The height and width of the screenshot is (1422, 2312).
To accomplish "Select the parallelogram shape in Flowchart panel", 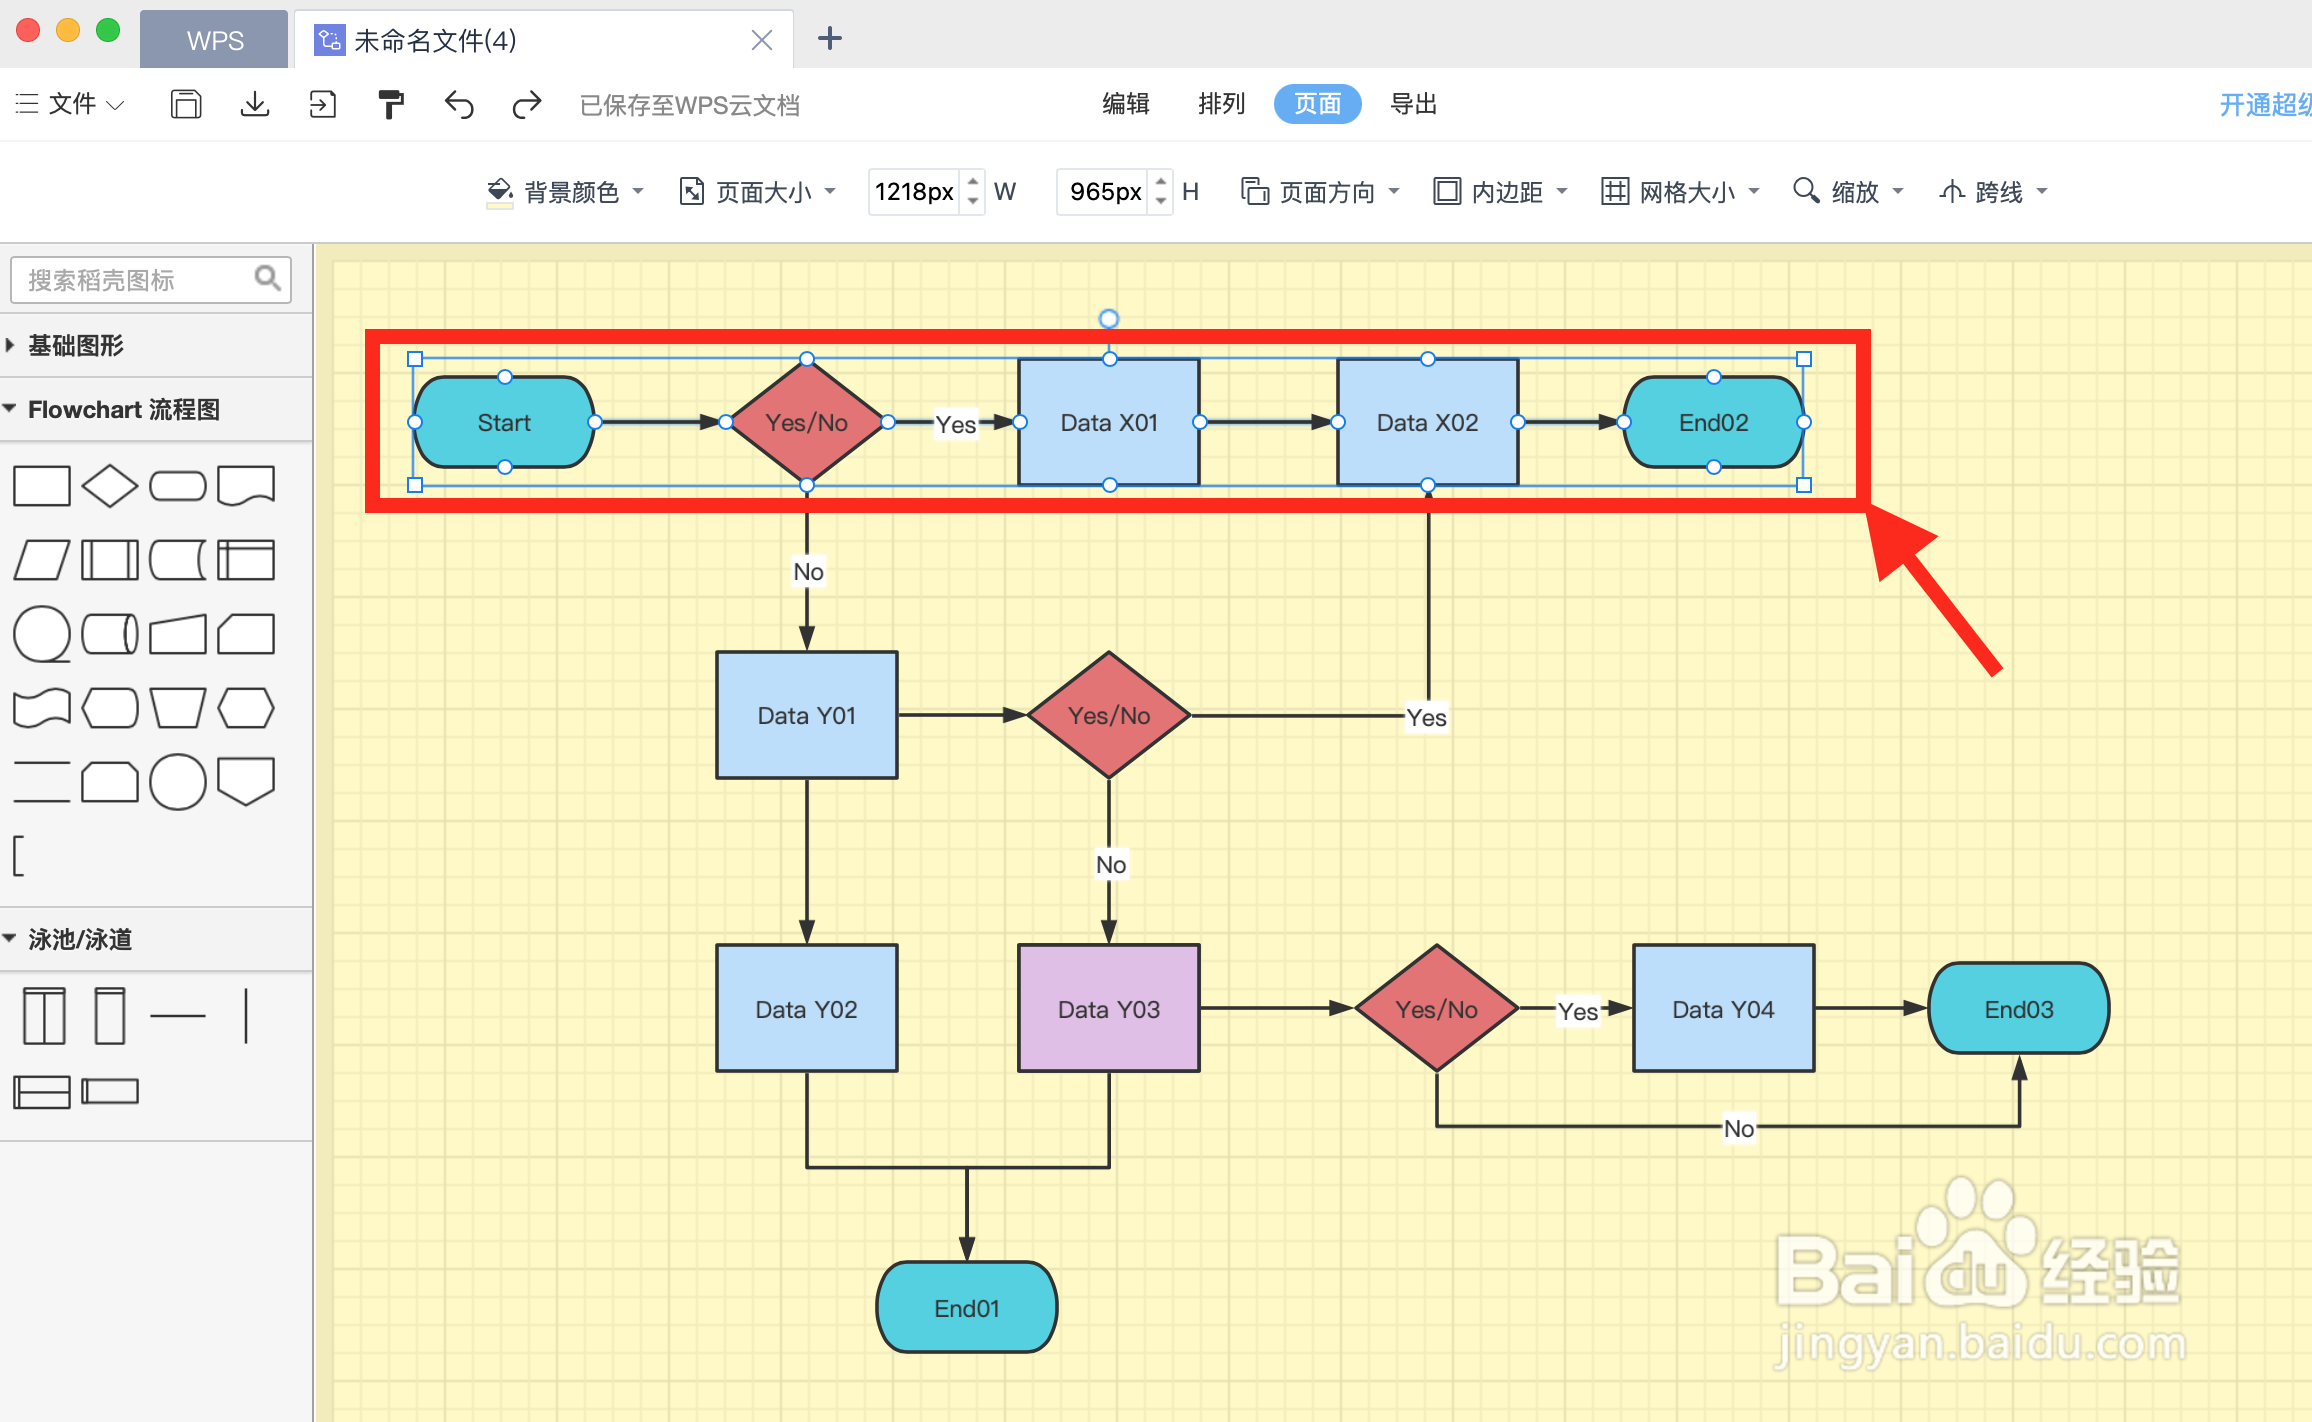I will (41, 560).
